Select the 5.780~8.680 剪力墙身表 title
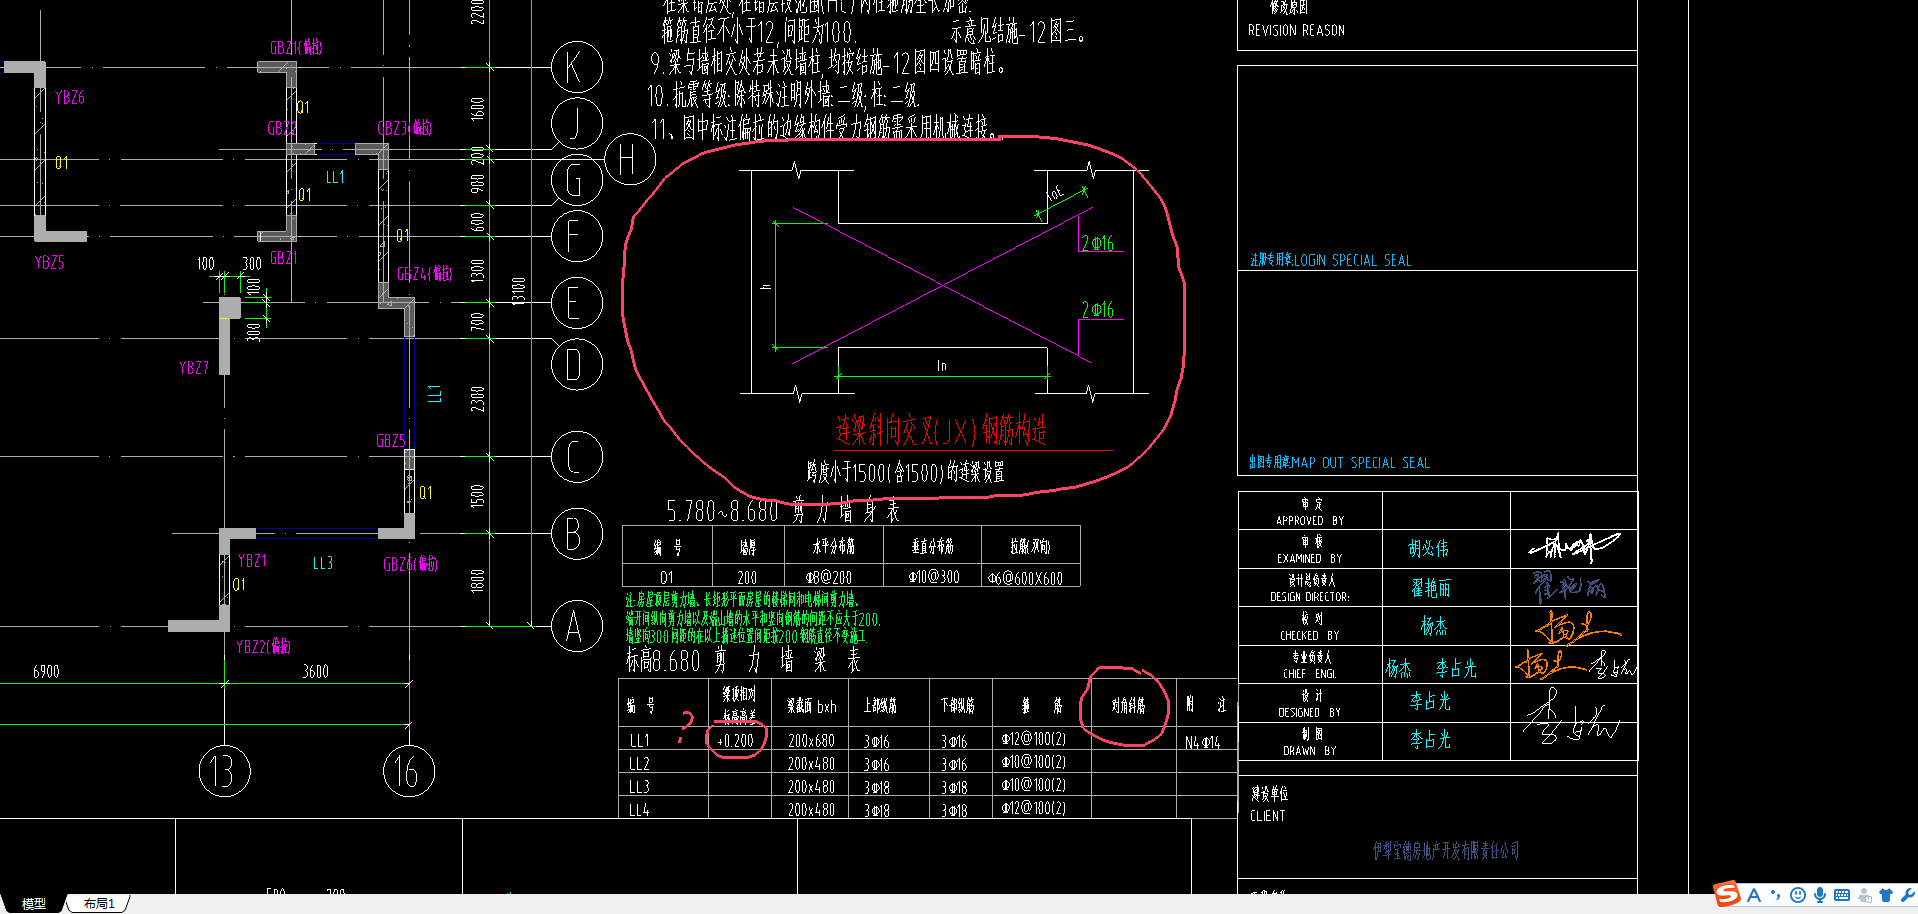The height and width of the screenshot is (914, 1918). tap(783, 511)
